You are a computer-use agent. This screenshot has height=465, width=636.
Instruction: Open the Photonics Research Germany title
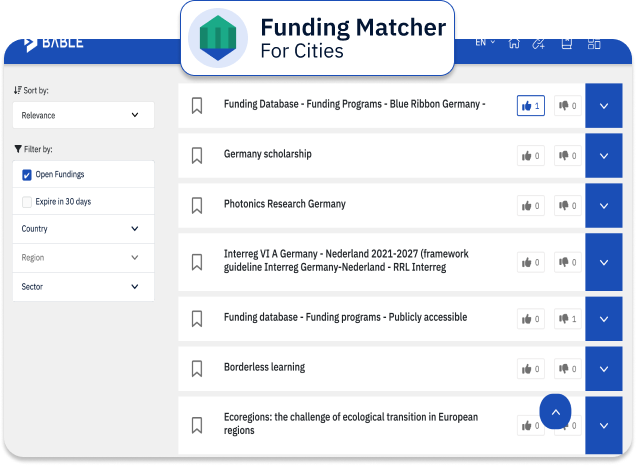coord(285,204)
